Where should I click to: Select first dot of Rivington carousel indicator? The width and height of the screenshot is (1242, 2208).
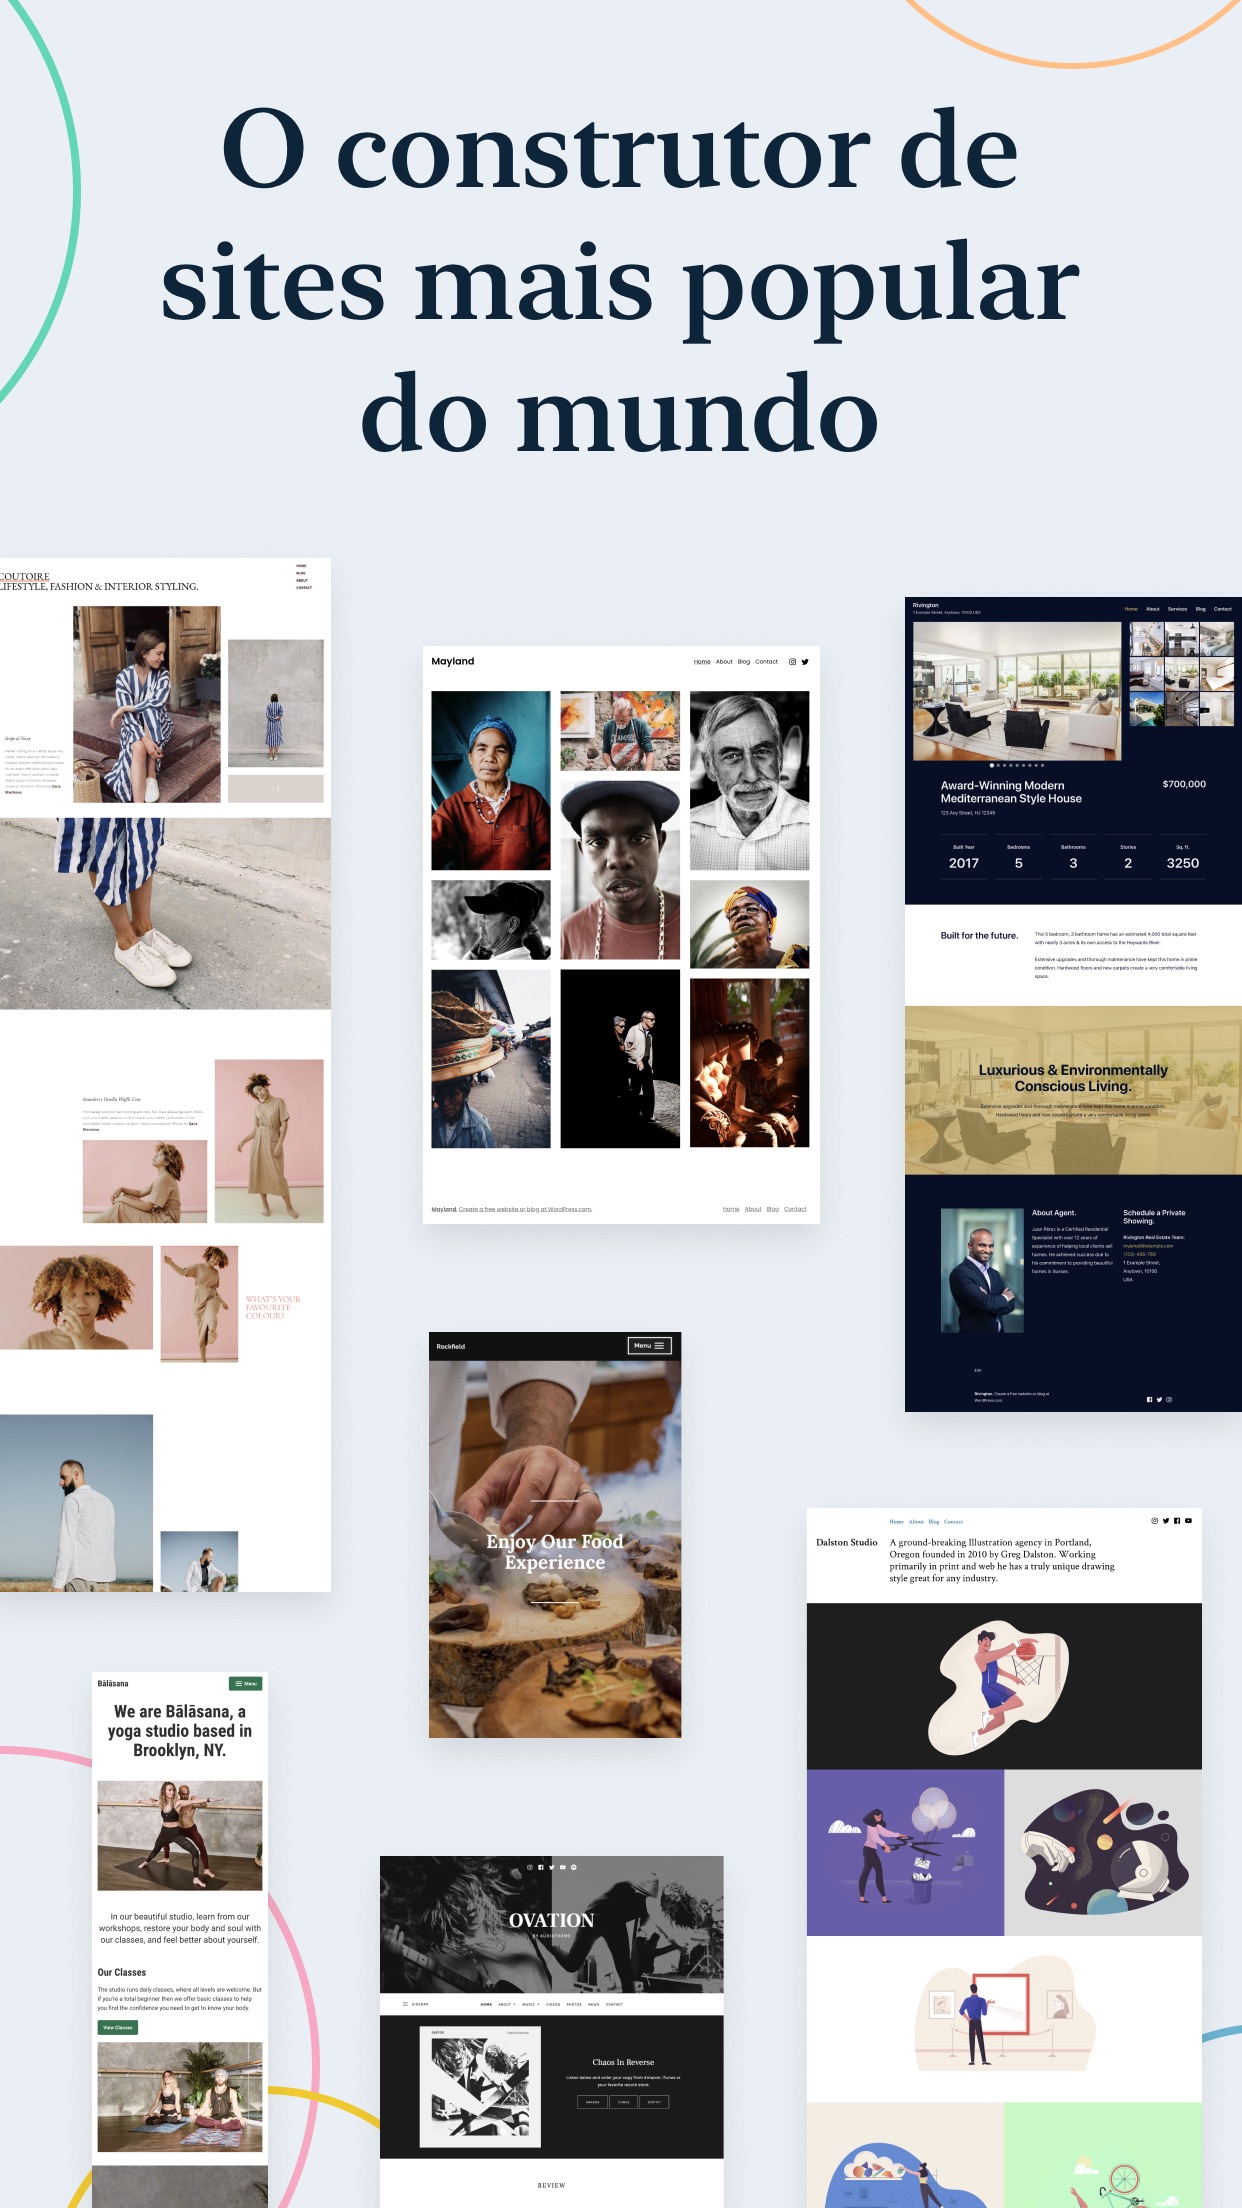(x=992, y=765)
